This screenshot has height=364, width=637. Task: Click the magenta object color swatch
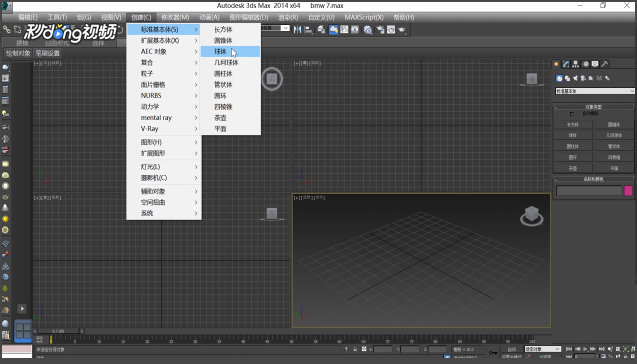click(x=628, y=191)
